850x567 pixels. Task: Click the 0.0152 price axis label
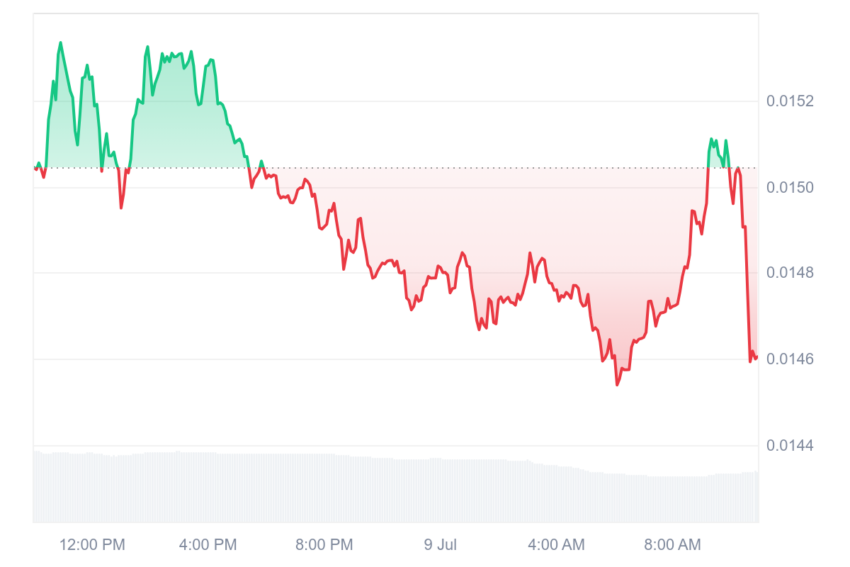click(789, 101)
